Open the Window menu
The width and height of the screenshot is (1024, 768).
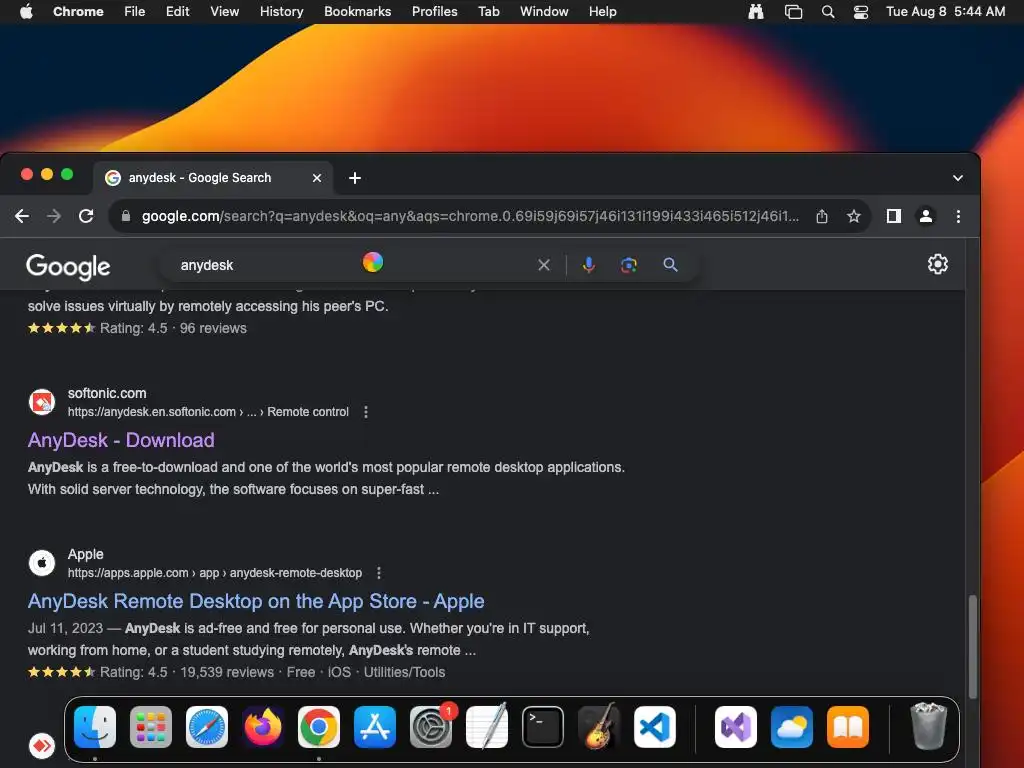click(544, 11)
